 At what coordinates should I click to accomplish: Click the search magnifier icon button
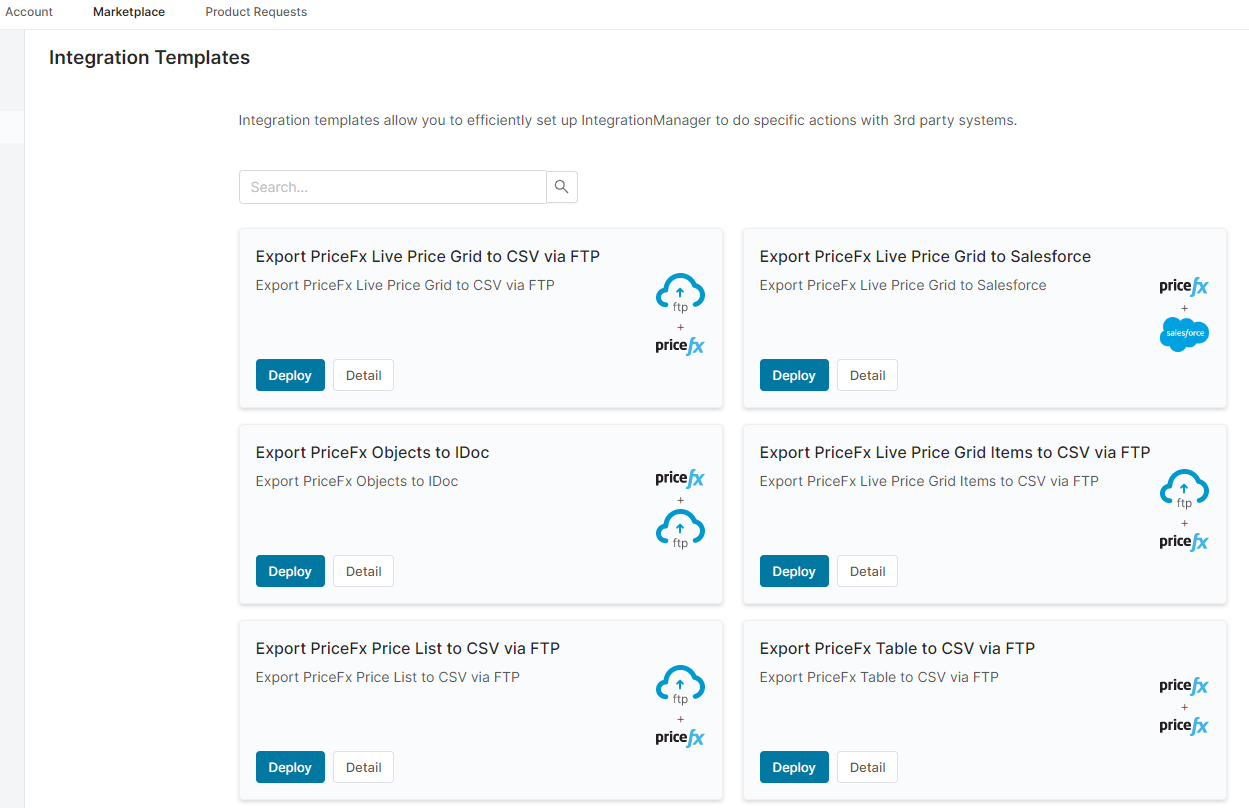tap(562, 187)
